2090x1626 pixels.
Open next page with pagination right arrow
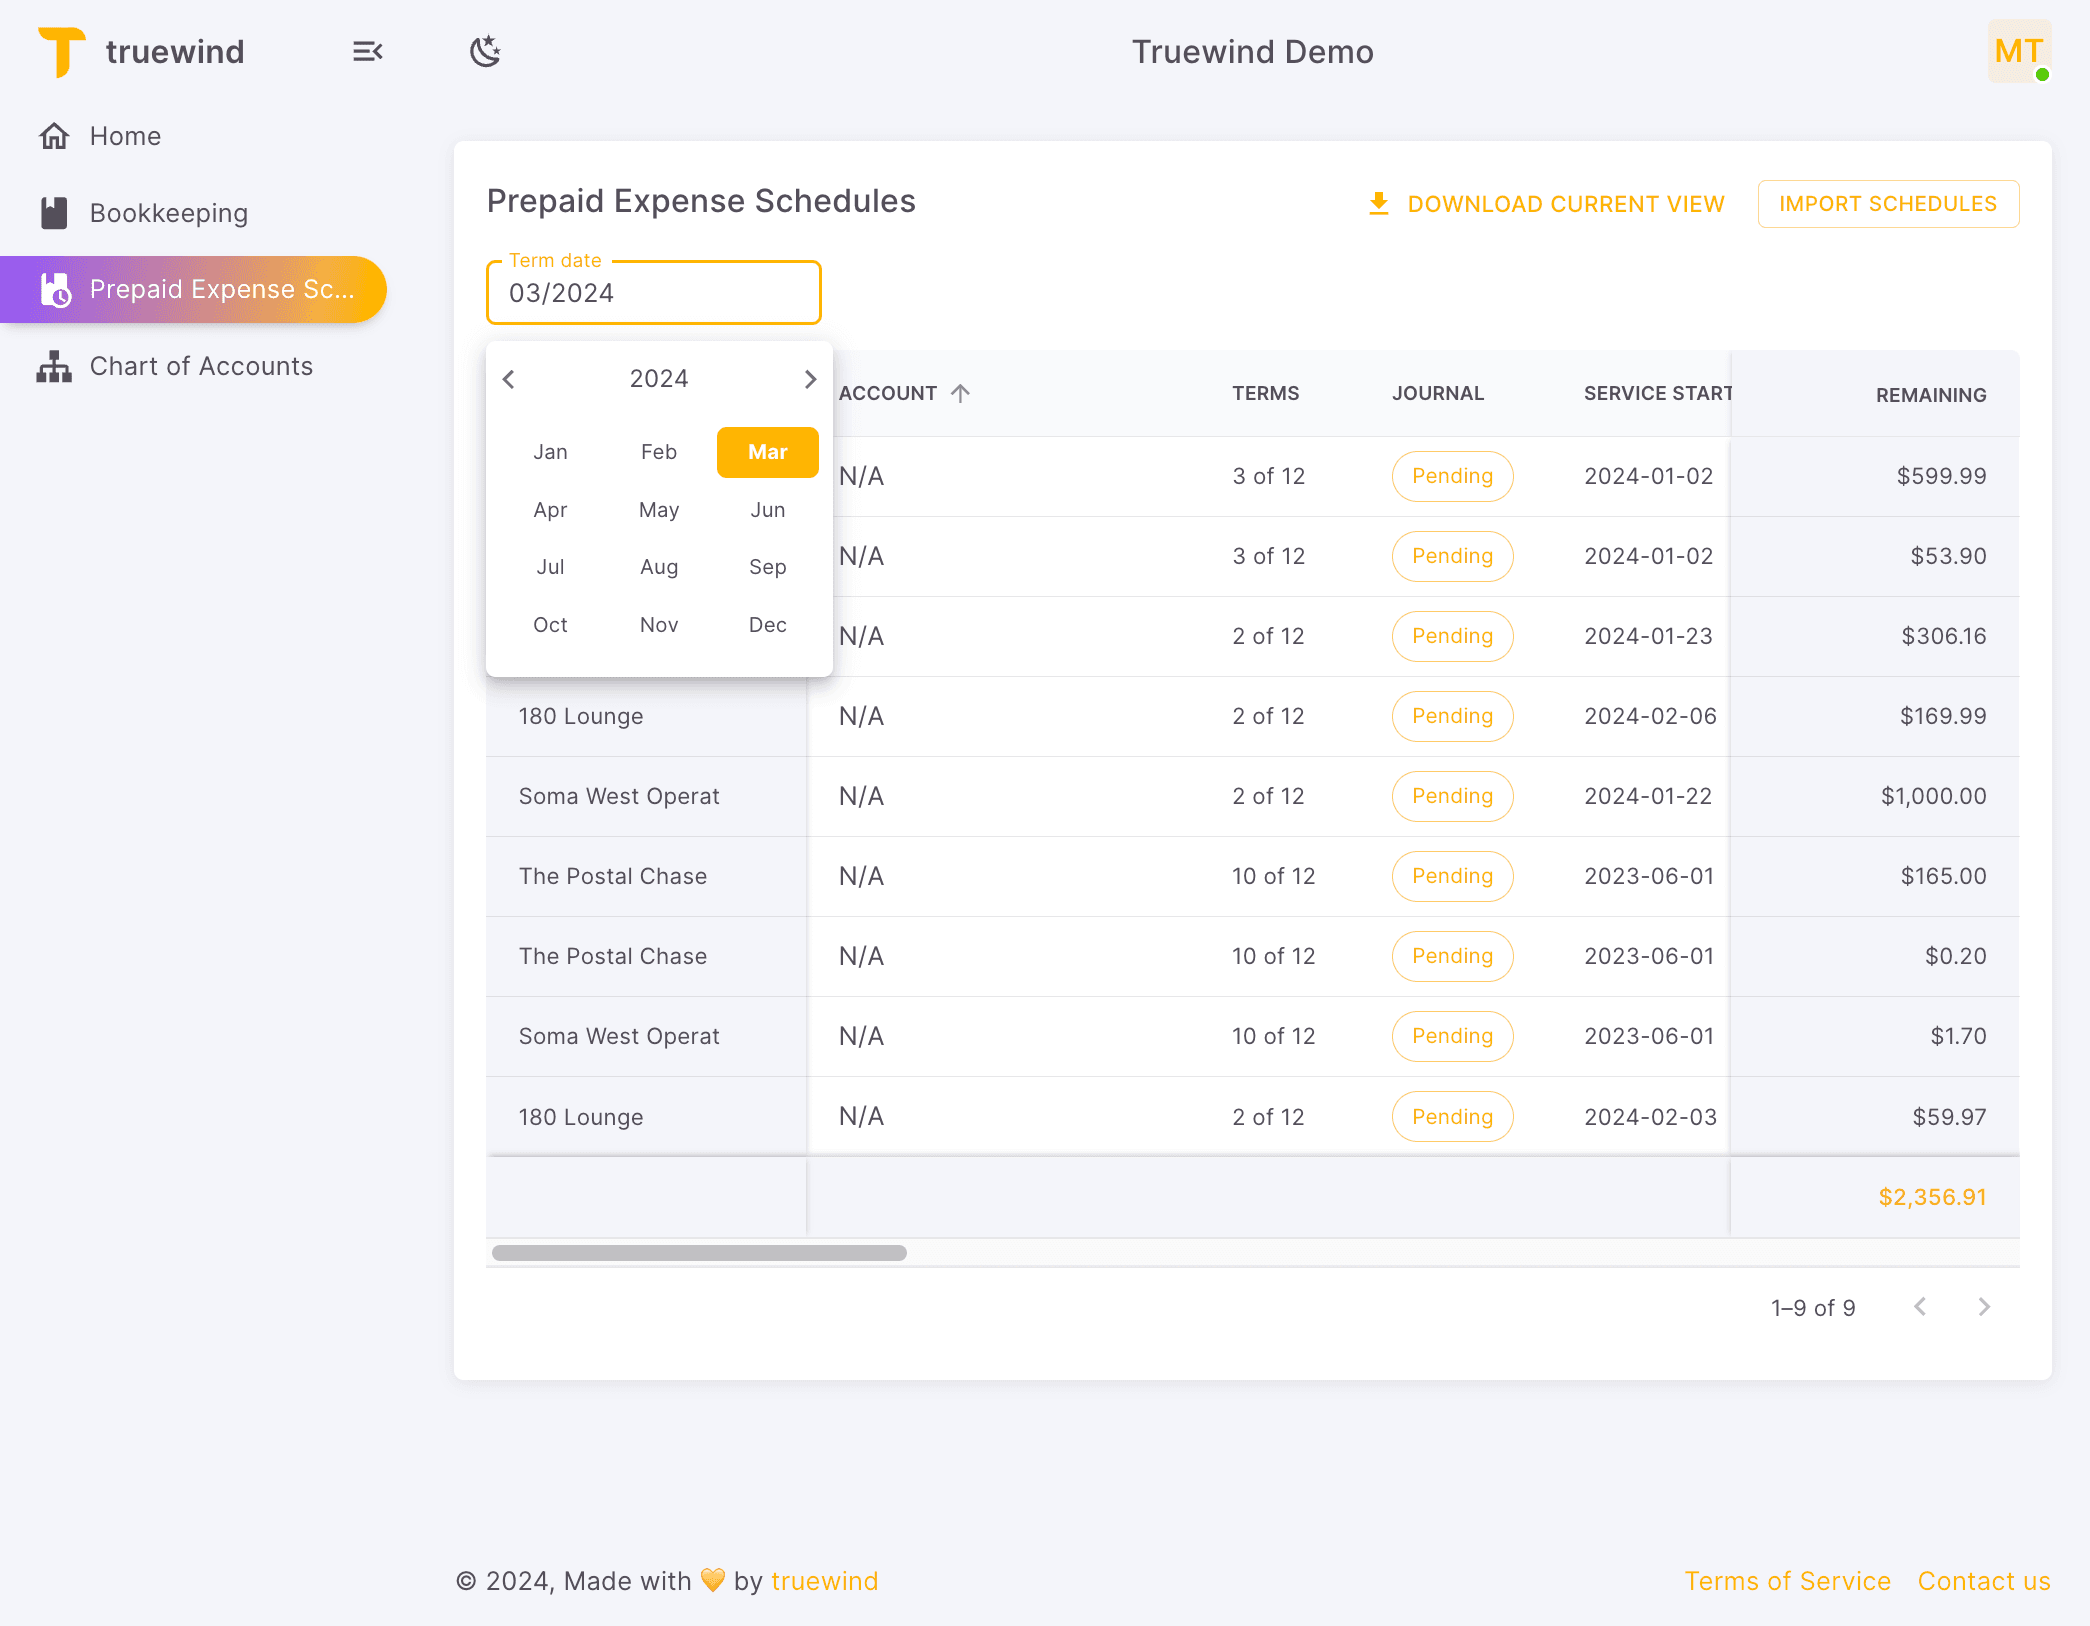[x=1984, y=1307]
